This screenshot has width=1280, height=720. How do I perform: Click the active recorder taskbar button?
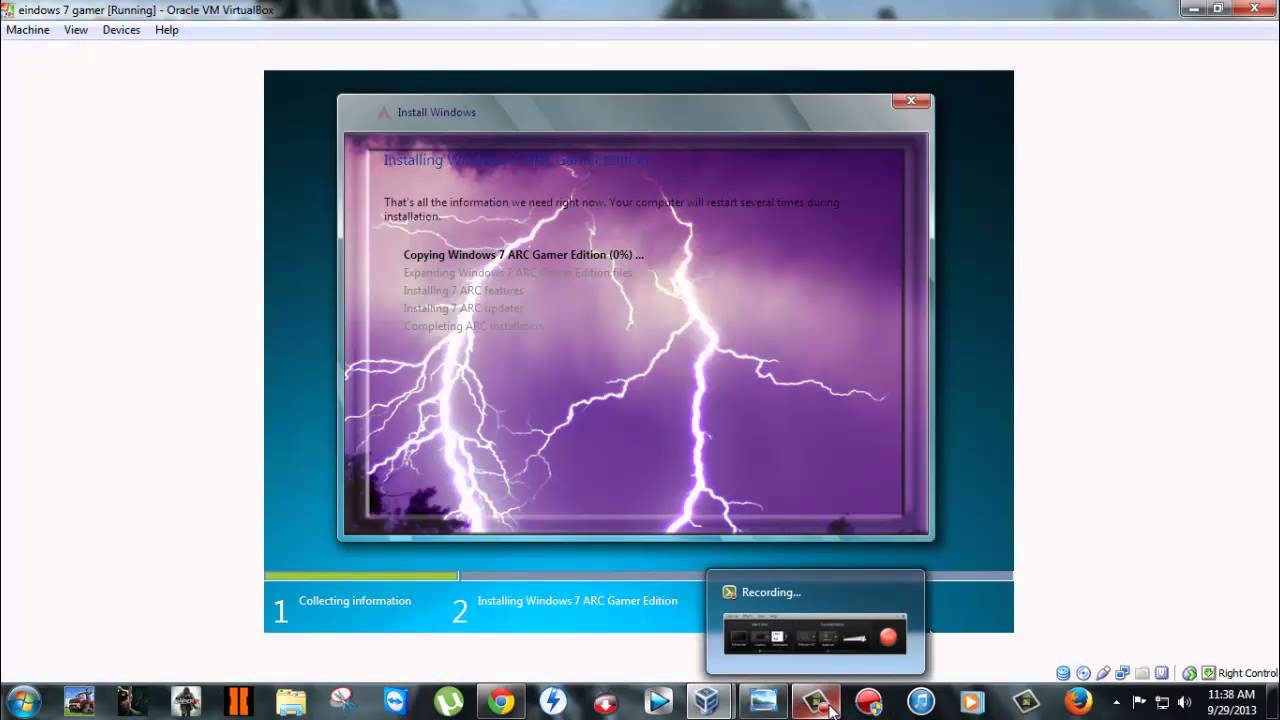816,702
